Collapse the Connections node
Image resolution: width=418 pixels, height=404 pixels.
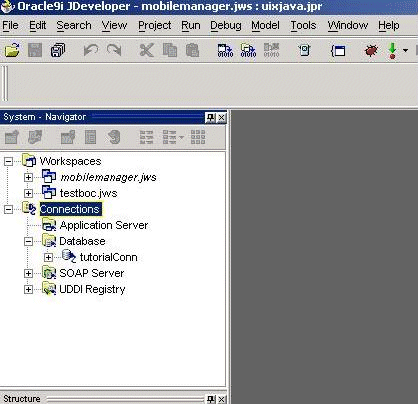[x=8, y=209]
